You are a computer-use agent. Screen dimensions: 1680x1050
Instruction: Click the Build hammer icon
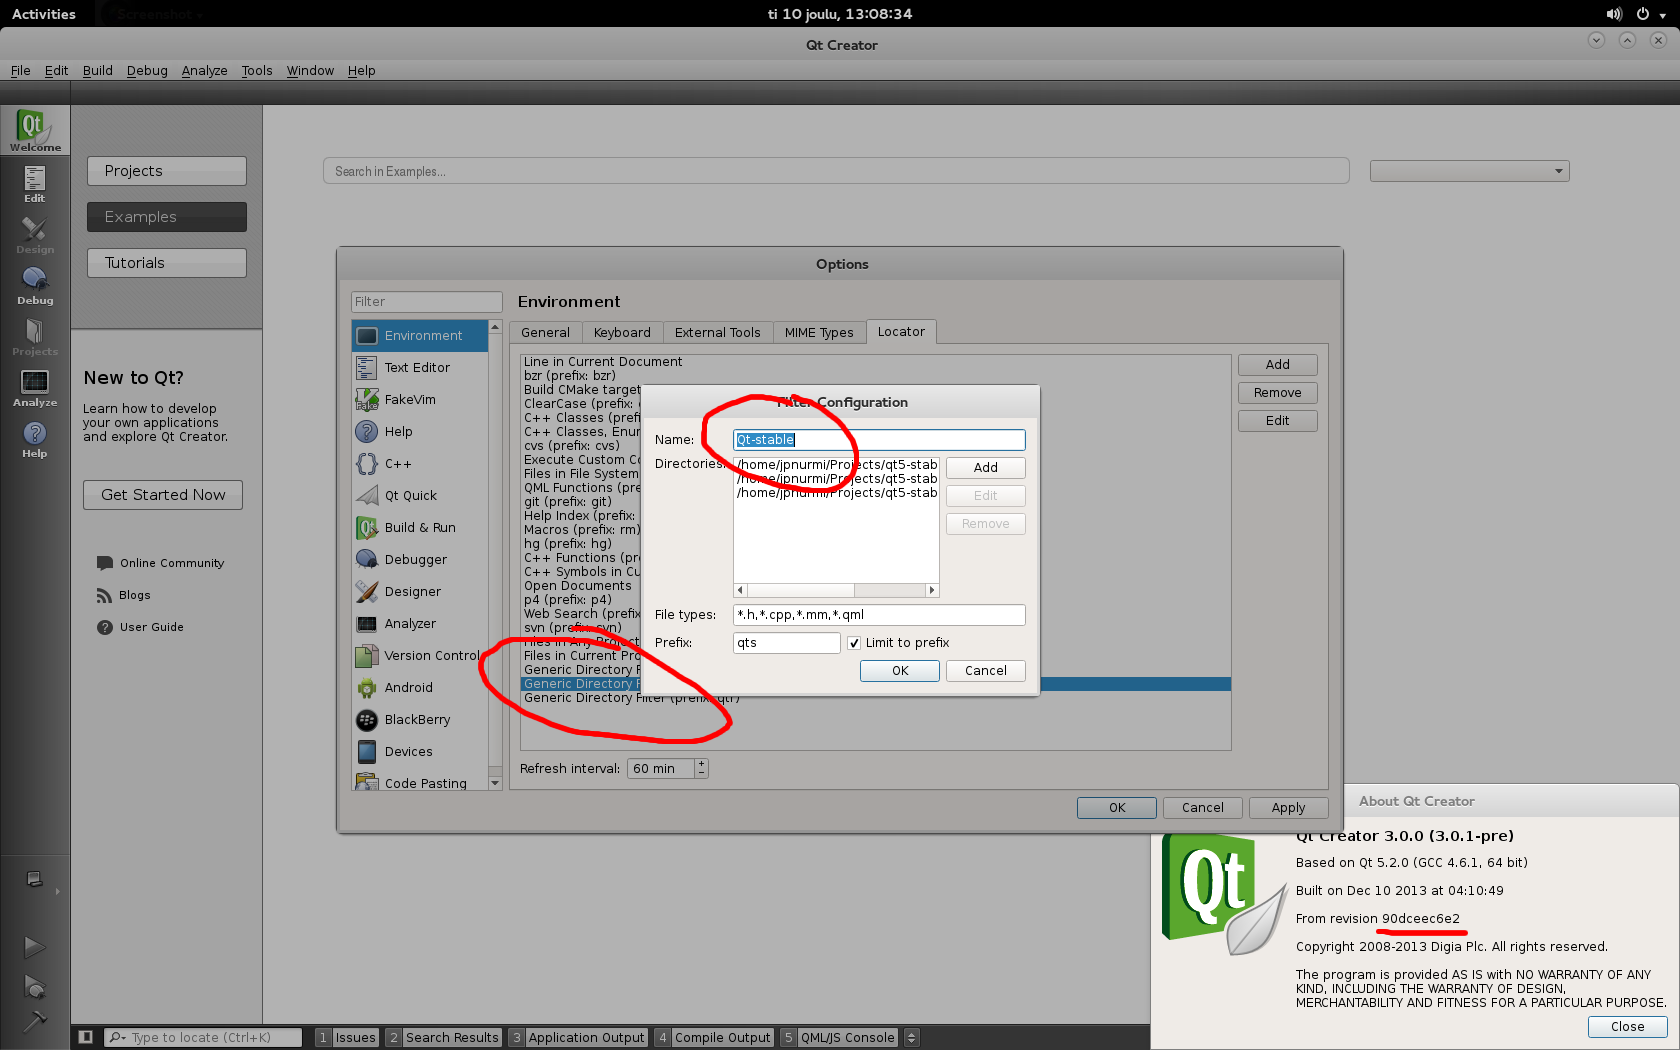35,1021
